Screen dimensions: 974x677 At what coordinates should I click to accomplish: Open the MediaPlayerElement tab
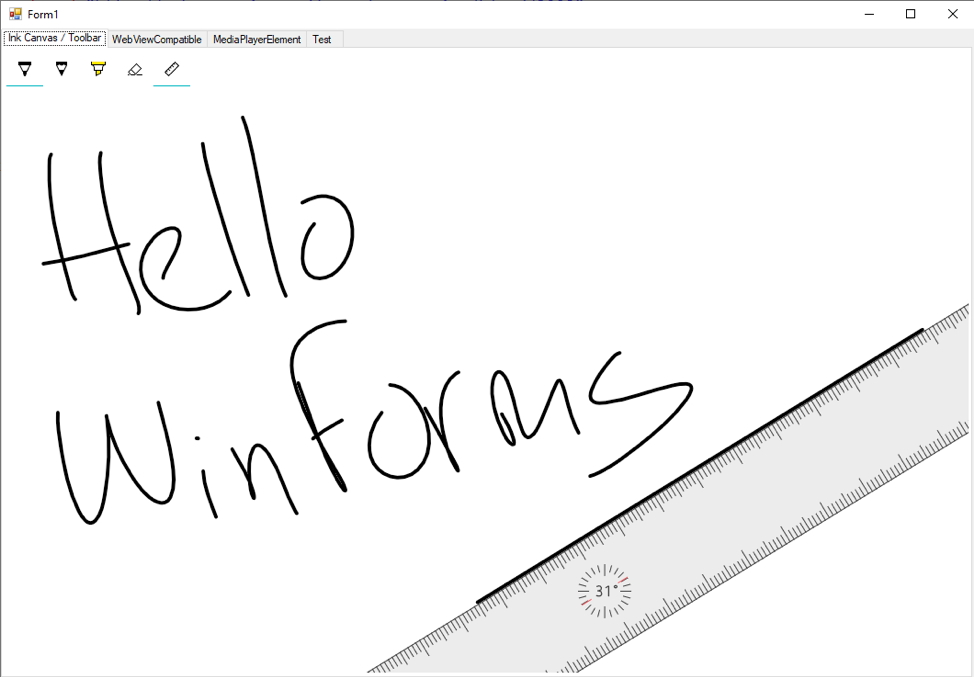(x=255, y=39)
